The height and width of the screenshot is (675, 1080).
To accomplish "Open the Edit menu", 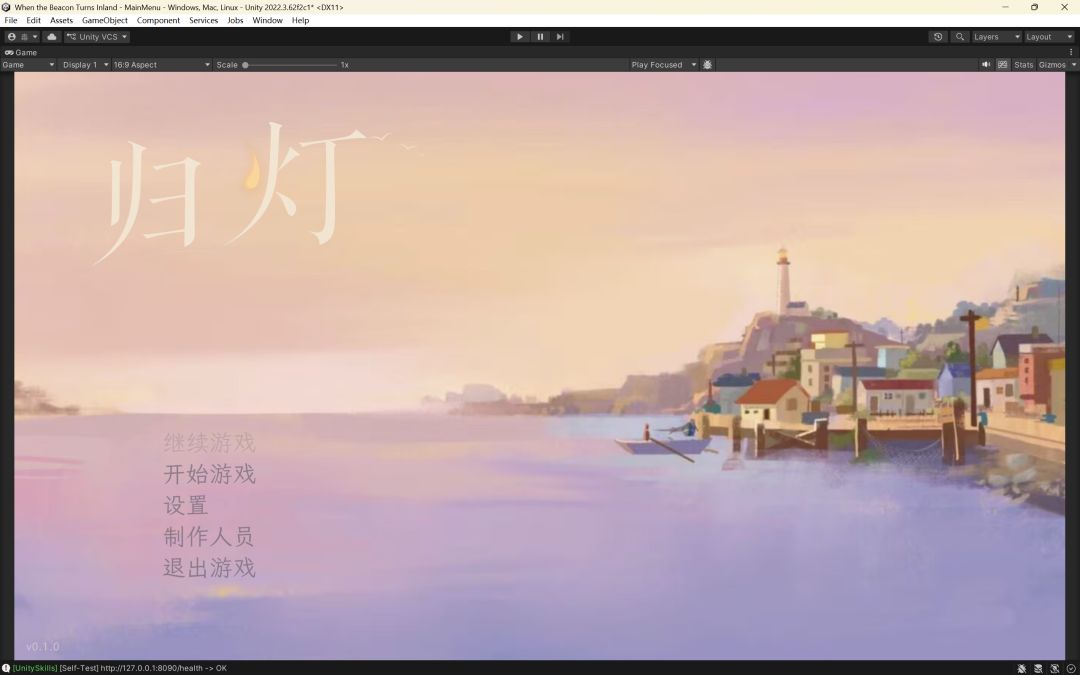I will (33, 21).
